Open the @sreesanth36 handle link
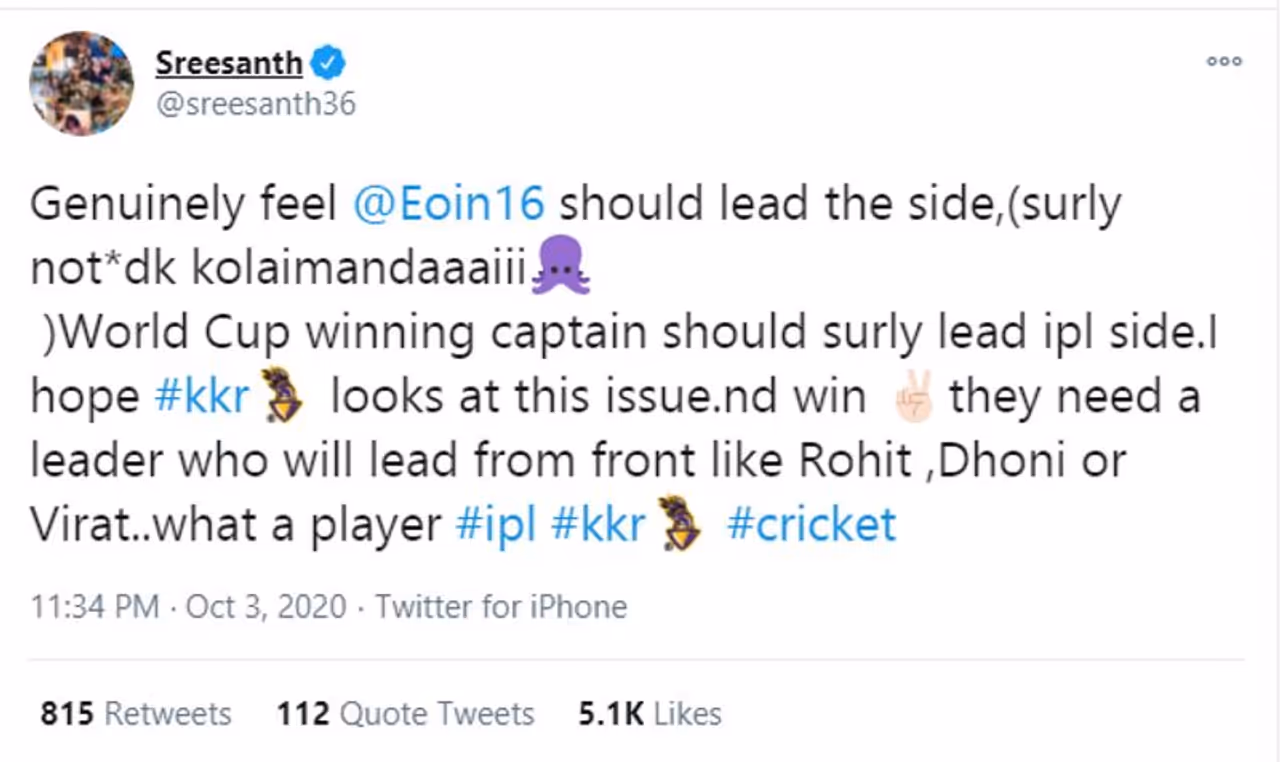Screen dimensions: 1280x762 [255, 104]
